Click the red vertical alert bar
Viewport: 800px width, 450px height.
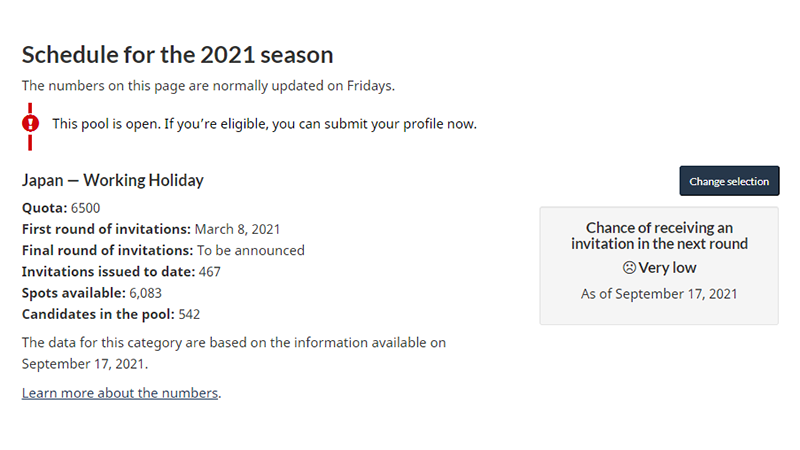click(x=30, y=127)
